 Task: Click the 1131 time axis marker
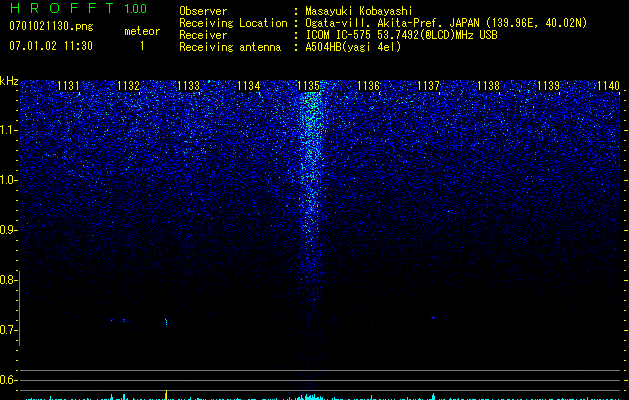pos(68,86)
